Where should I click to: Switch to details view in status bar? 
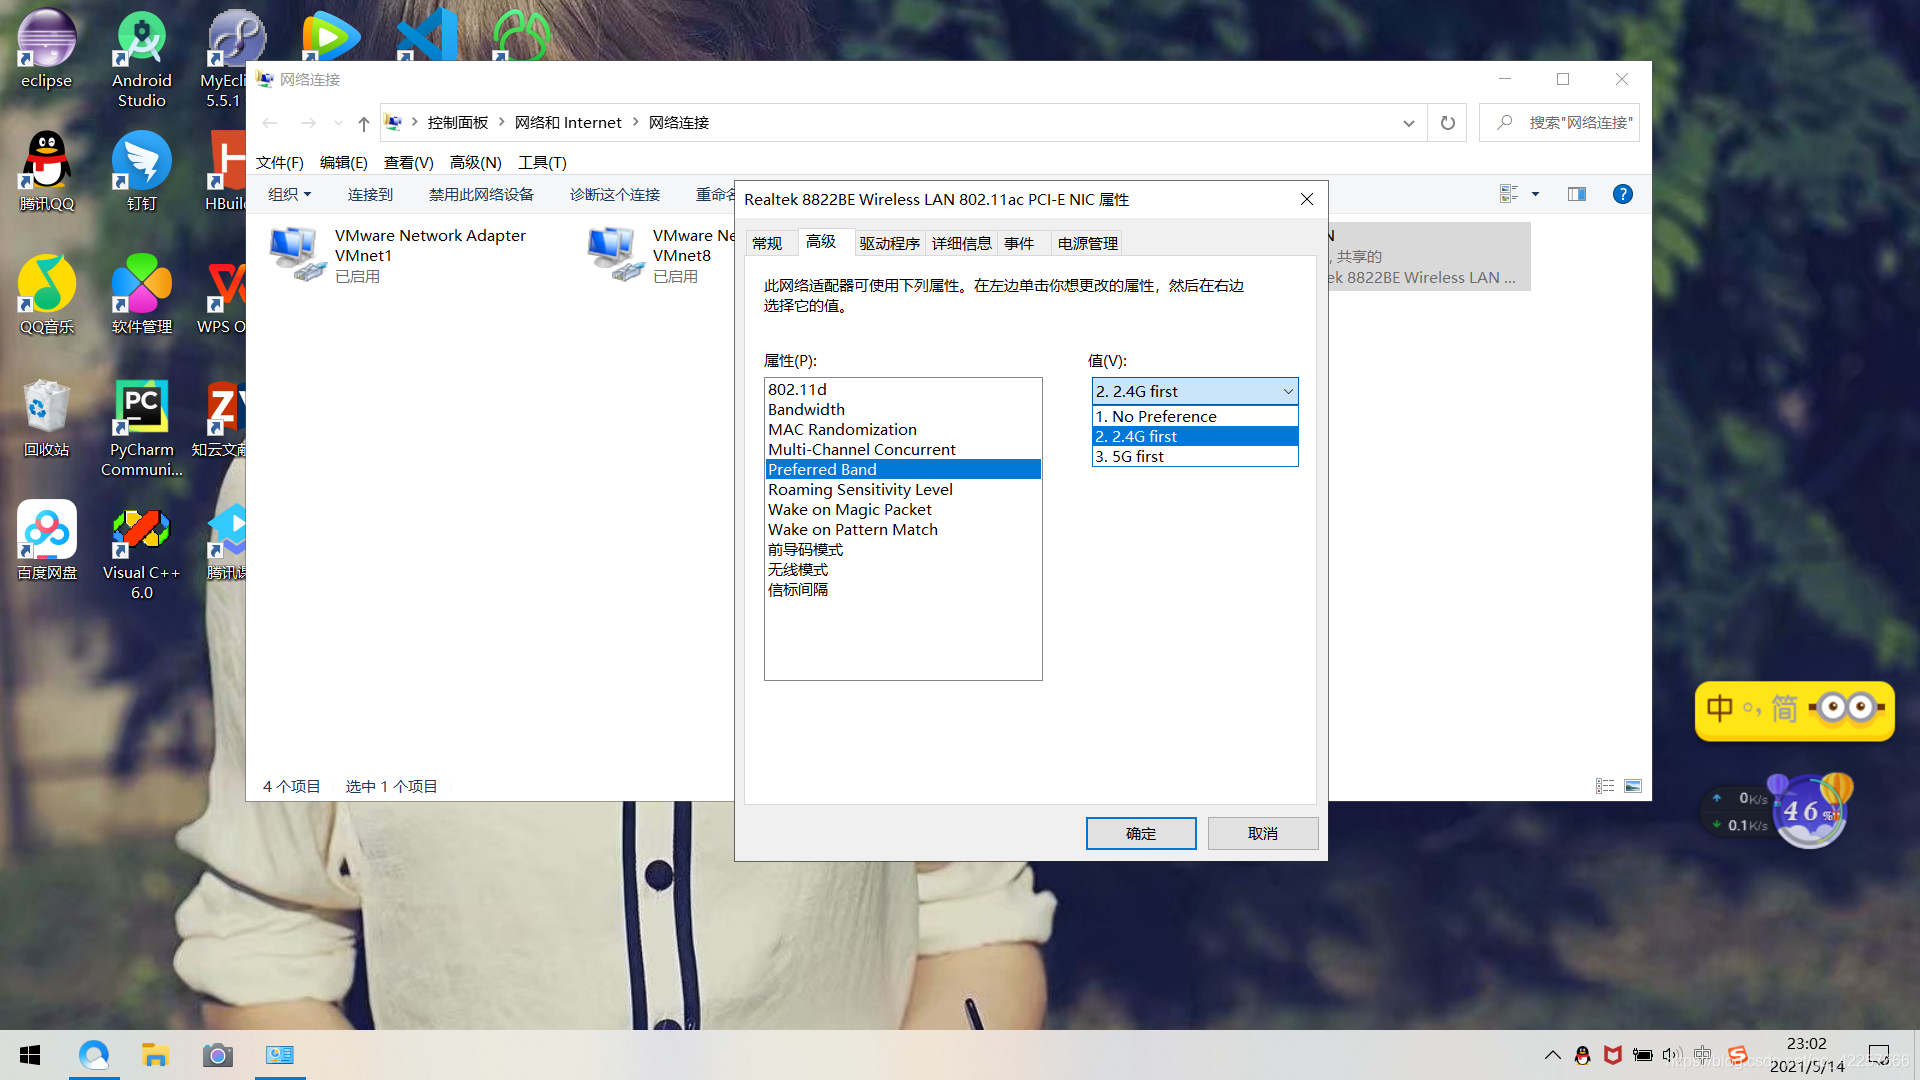pyautogui.click(x=1605, y=786)
